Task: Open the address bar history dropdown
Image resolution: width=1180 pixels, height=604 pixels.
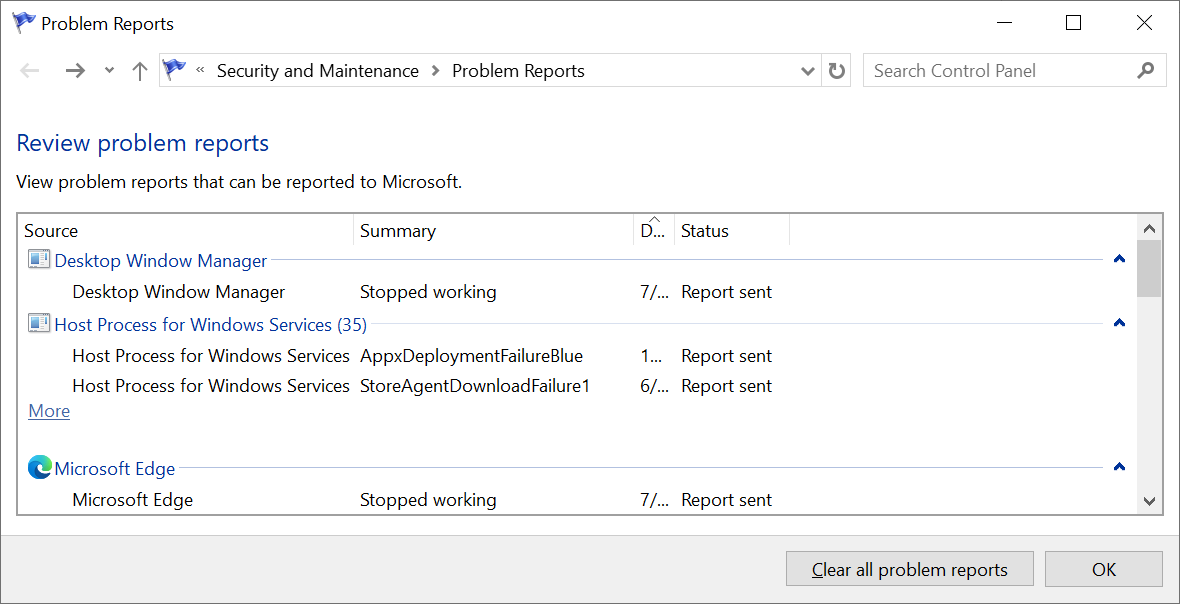Action: 808,71
